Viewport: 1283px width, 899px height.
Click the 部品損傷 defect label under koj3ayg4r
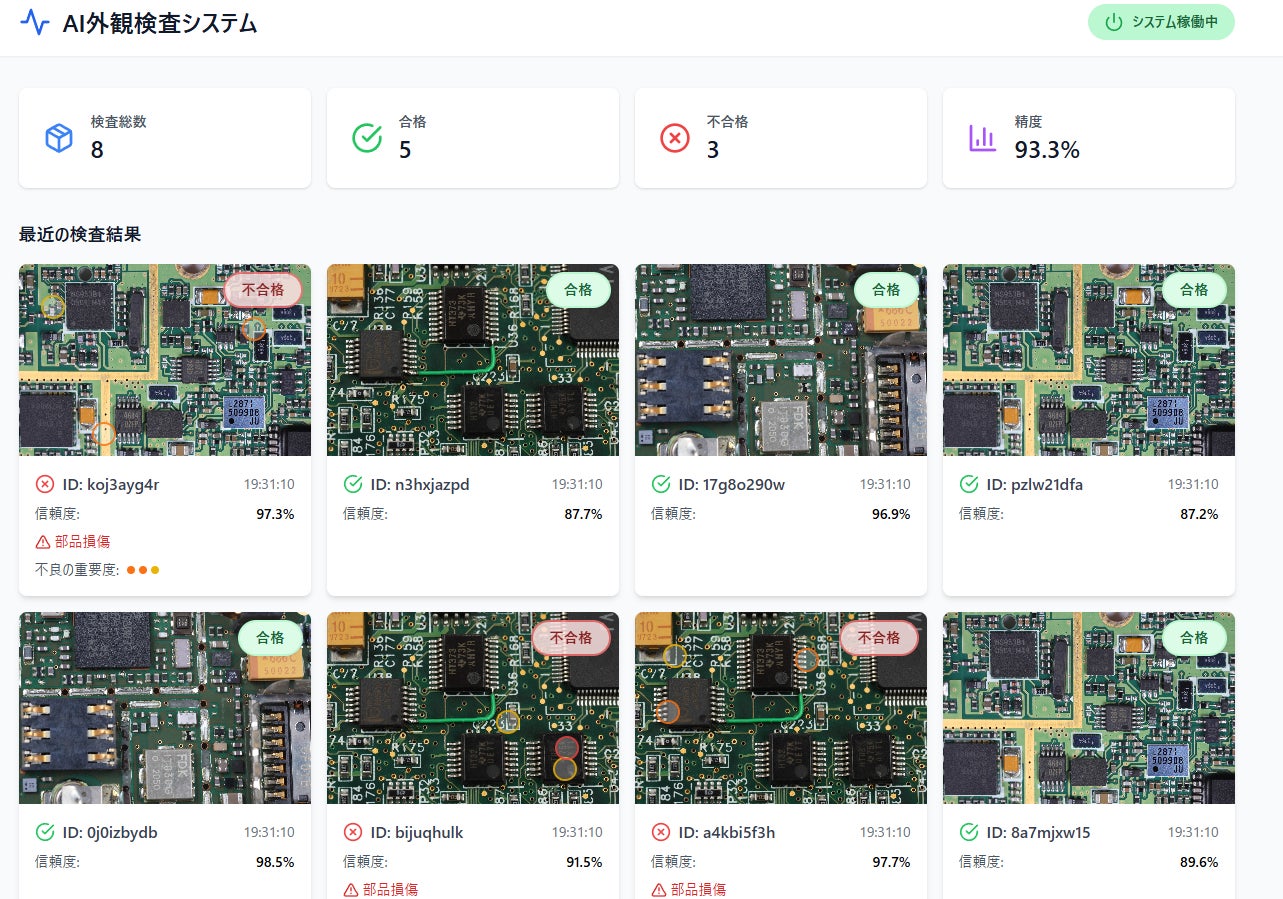(83, 542)
